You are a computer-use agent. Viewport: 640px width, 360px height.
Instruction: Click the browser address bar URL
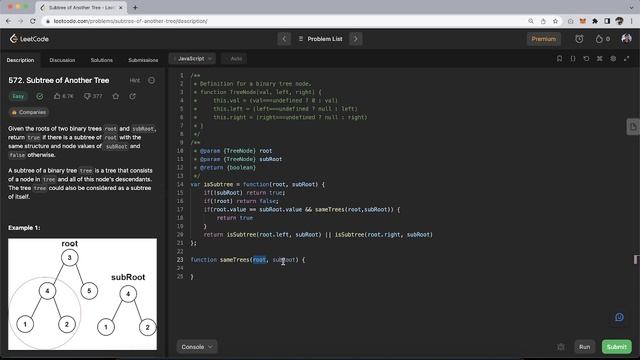click(131, 21)
